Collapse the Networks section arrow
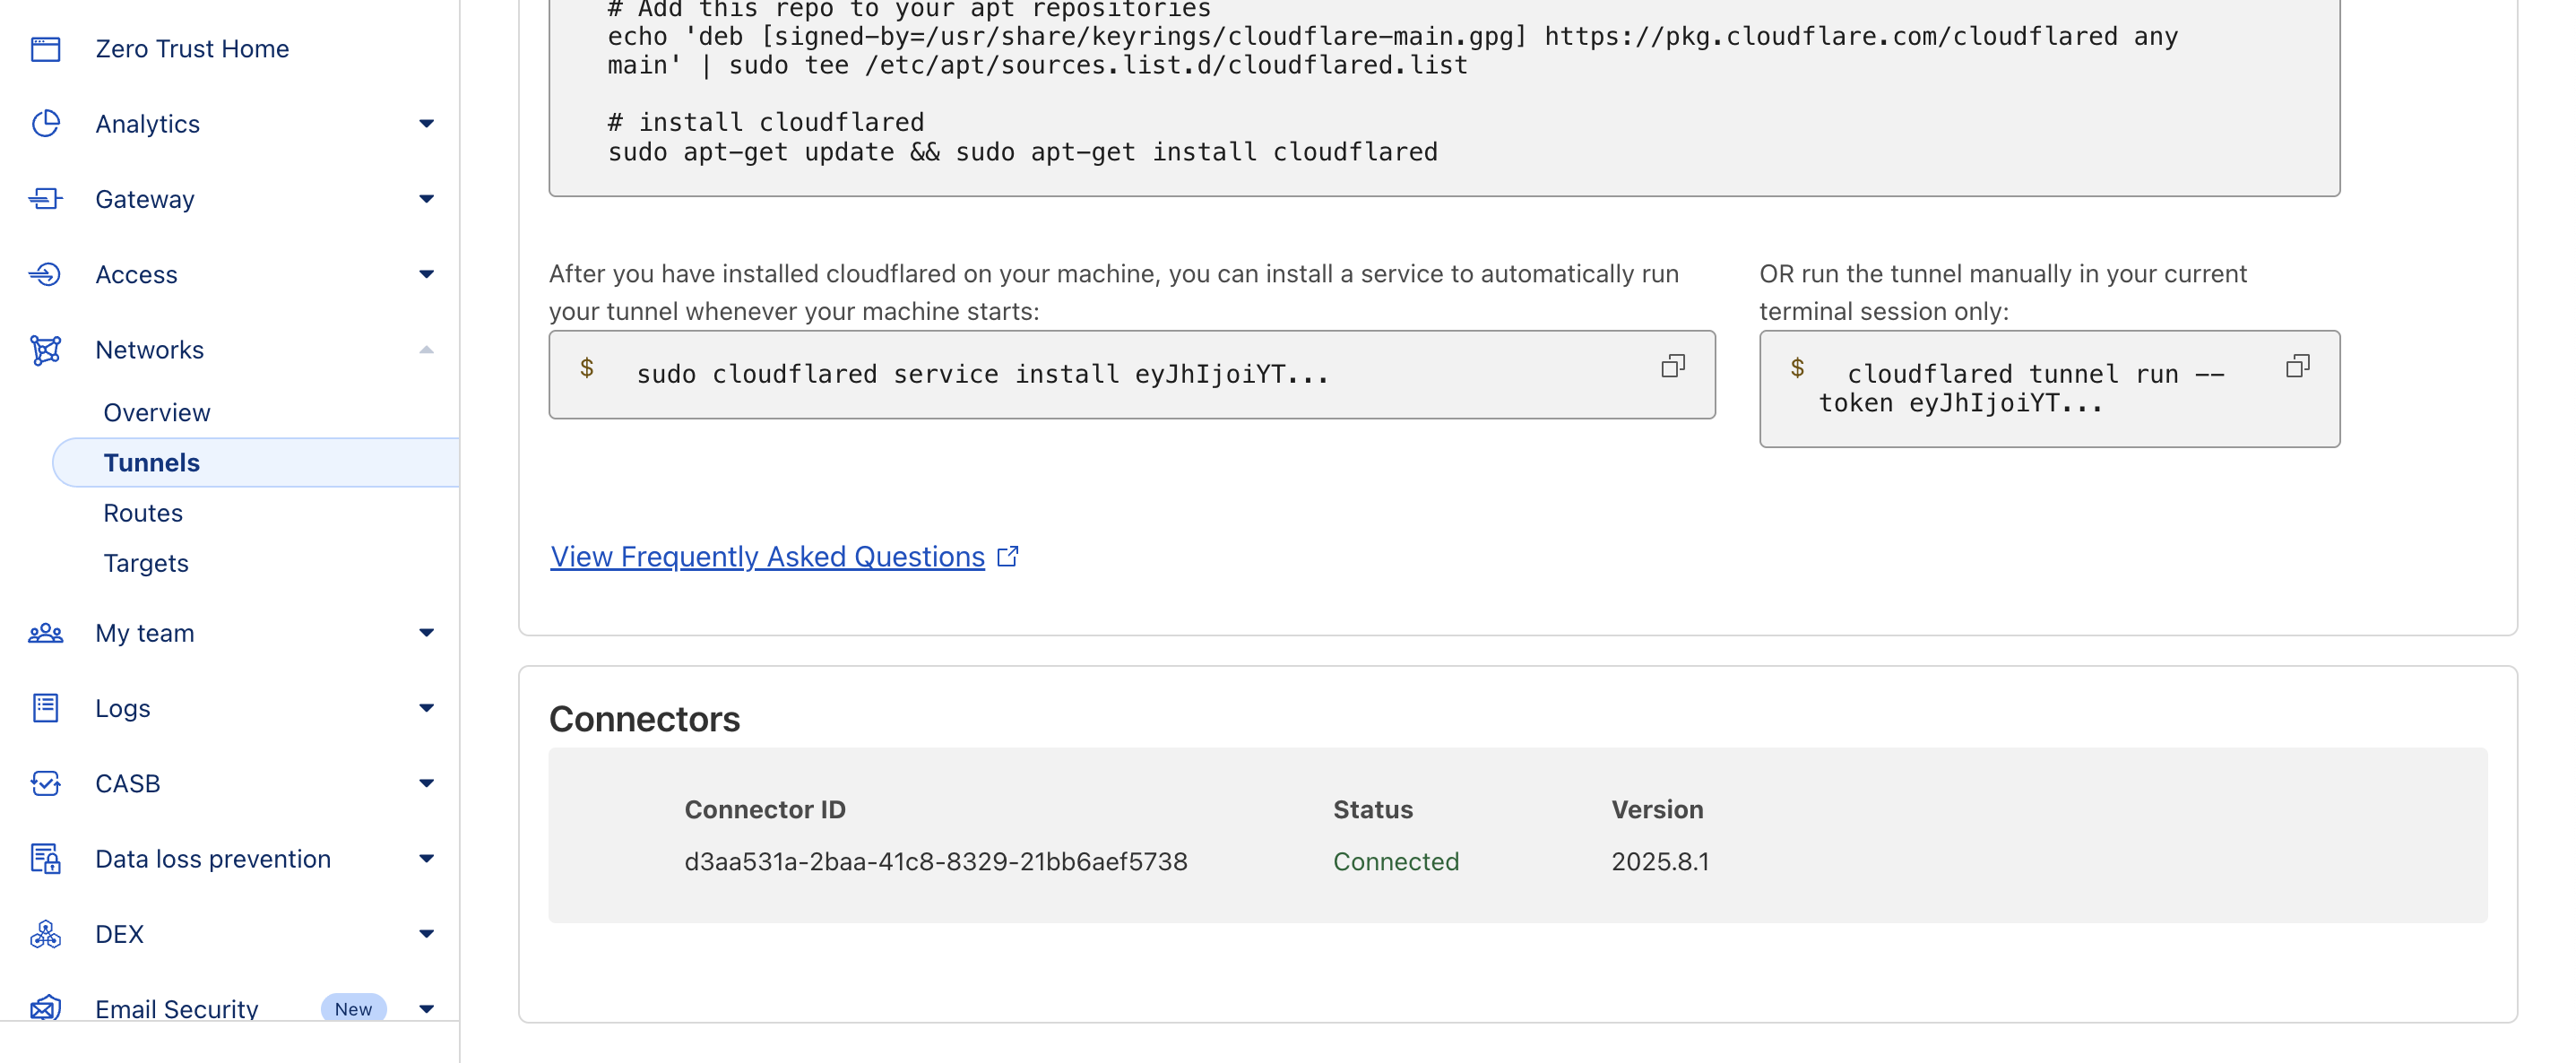 (426, 350)
